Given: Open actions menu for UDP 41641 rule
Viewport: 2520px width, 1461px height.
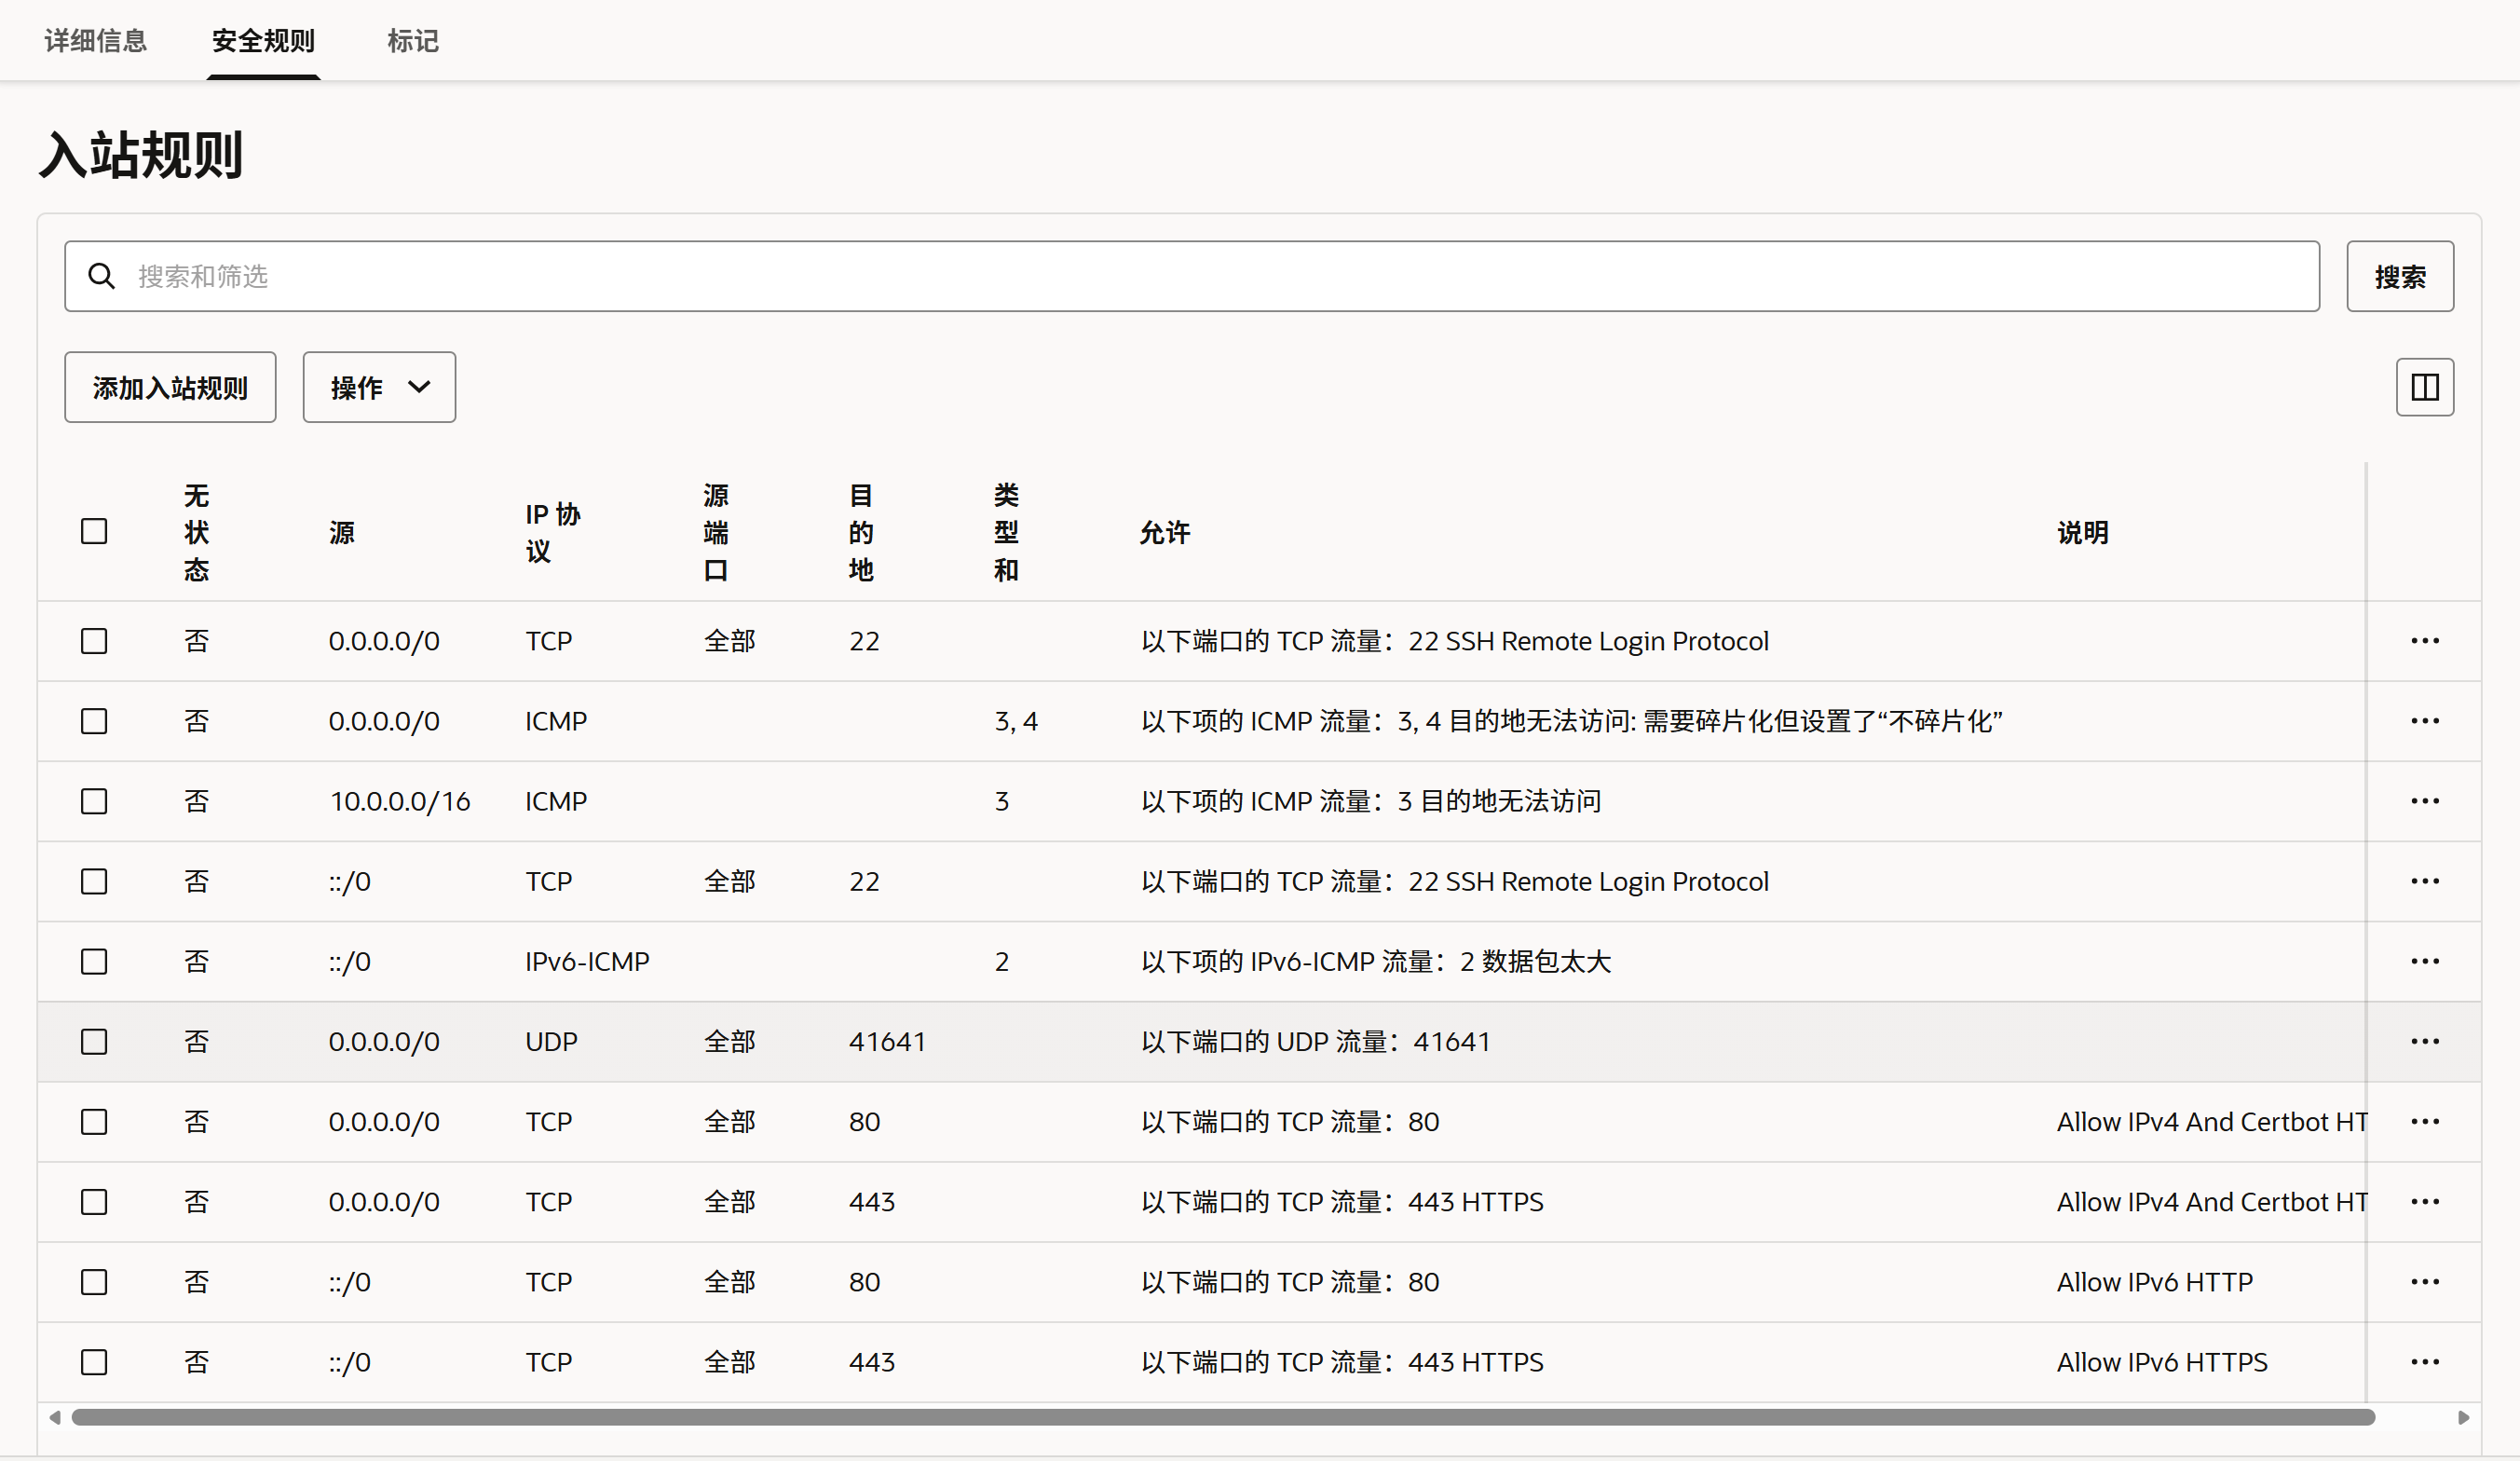Looking at the screenshot, I should point(2424,1041).
